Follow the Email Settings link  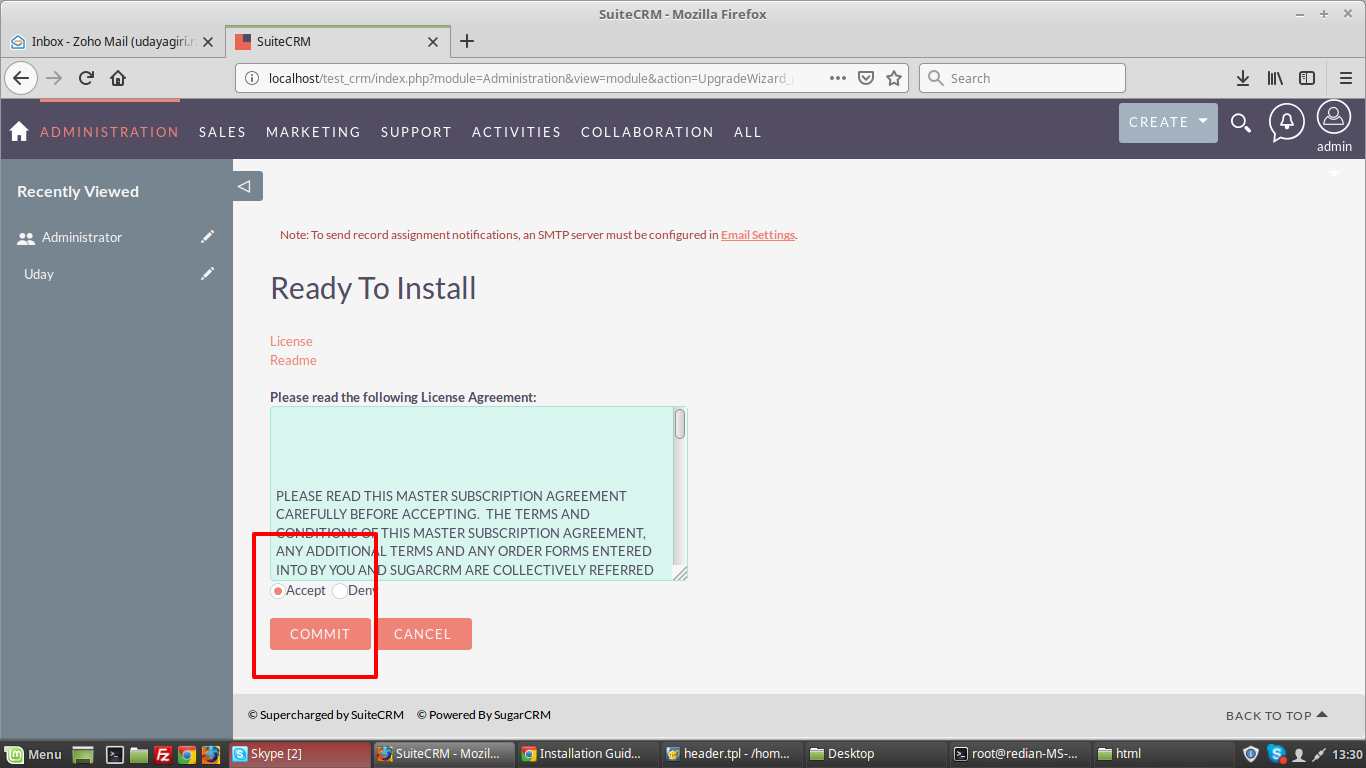tap(758, 235)
